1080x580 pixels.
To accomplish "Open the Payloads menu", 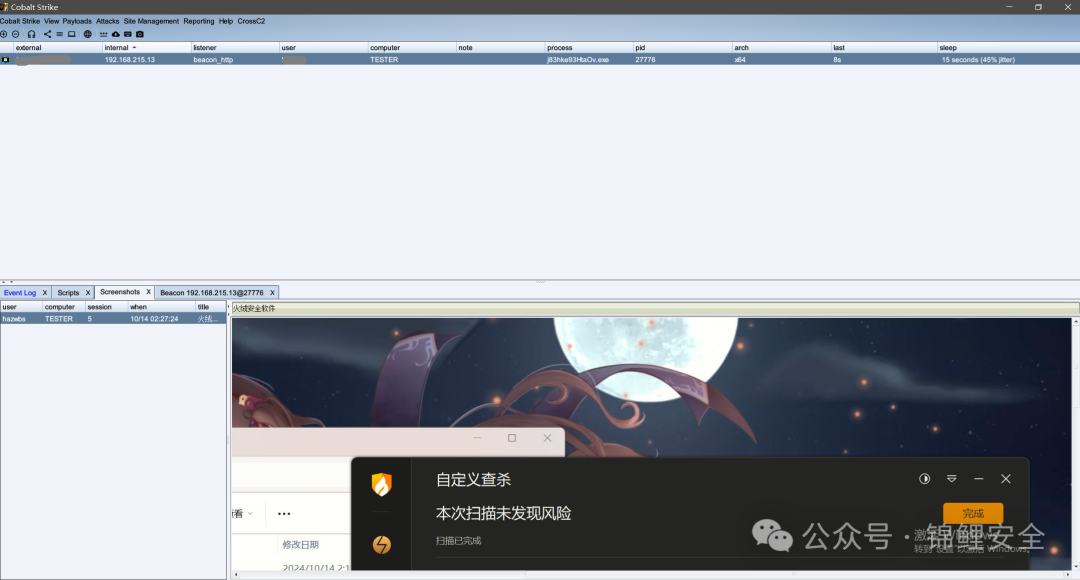I will [77, 21].
